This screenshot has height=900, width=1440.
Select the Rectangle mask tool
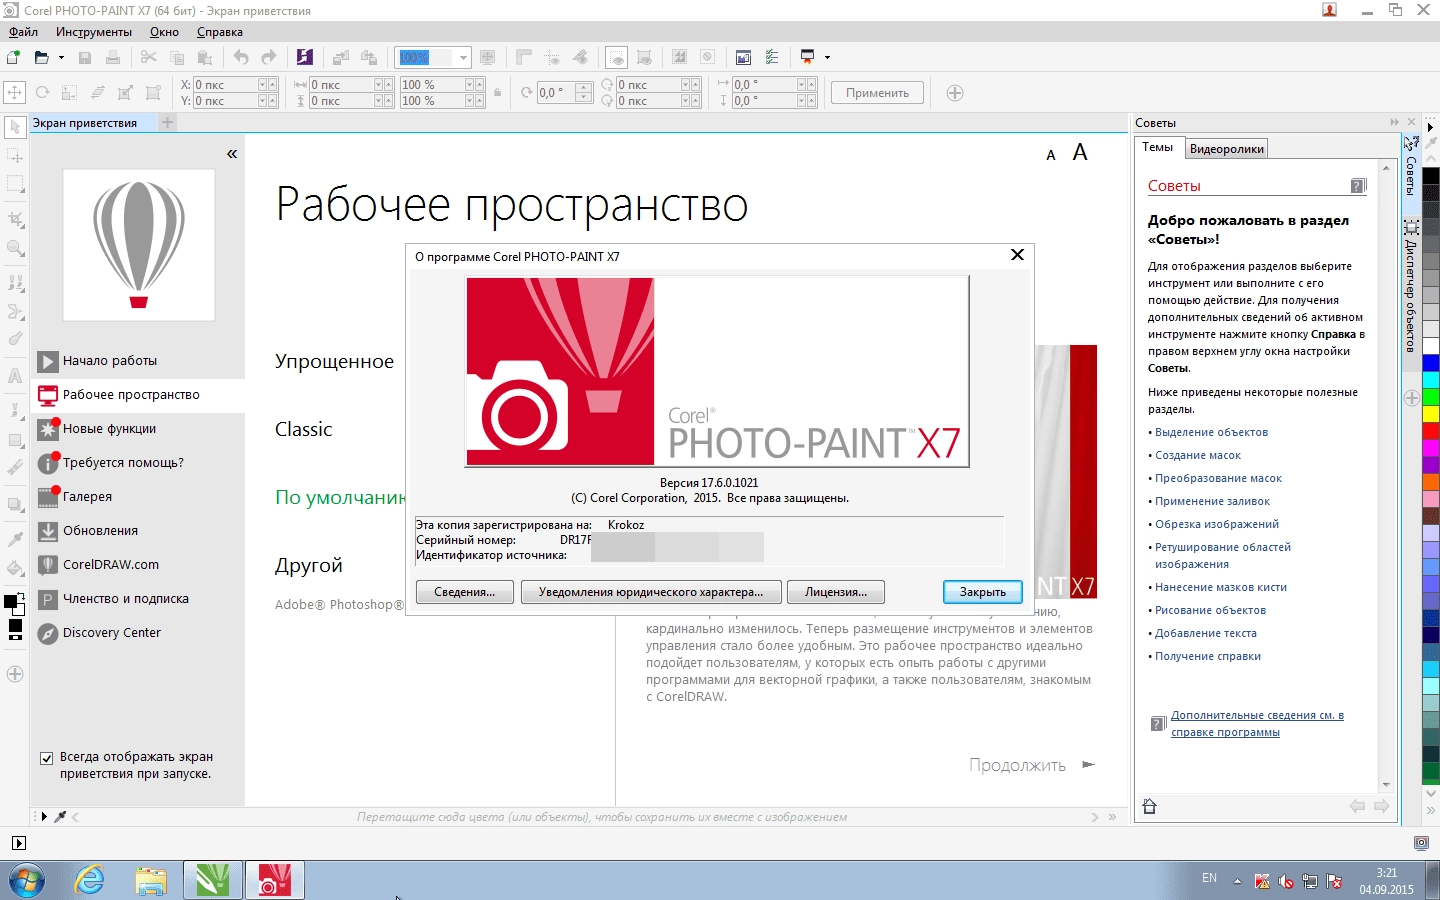point(15,185)
